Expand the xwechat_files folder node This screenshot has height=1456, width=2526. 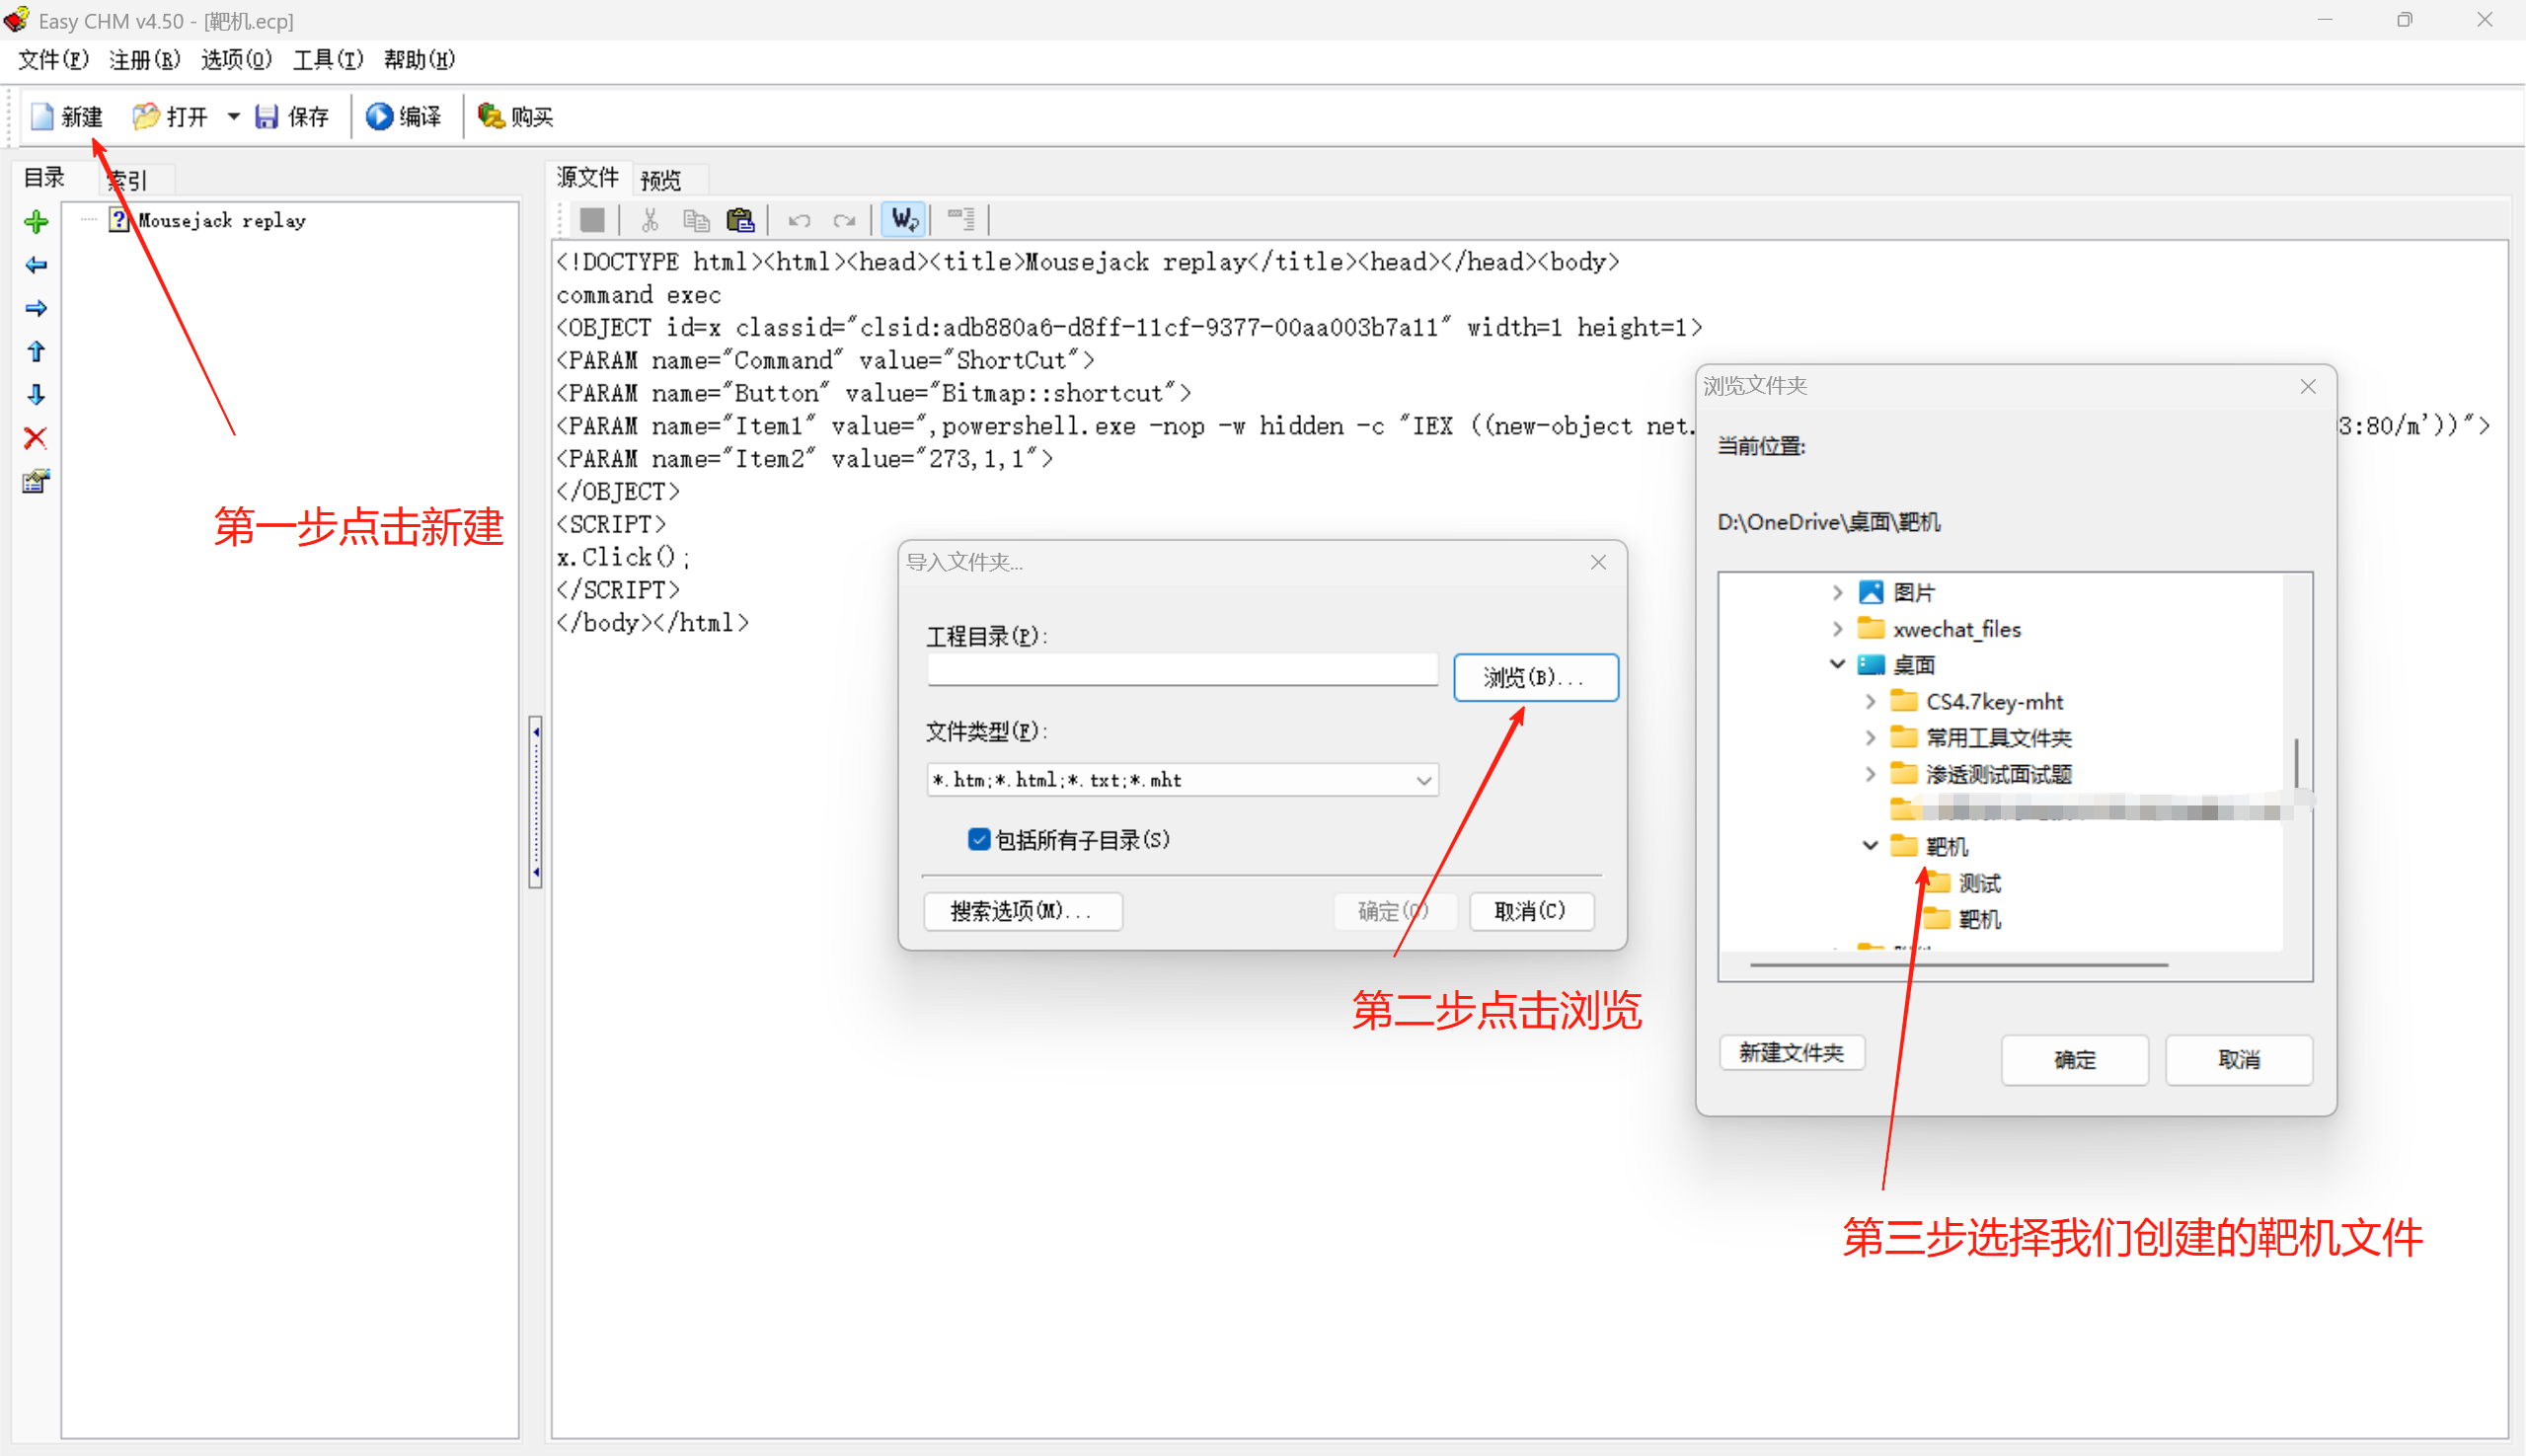(x=1837, y=628)
